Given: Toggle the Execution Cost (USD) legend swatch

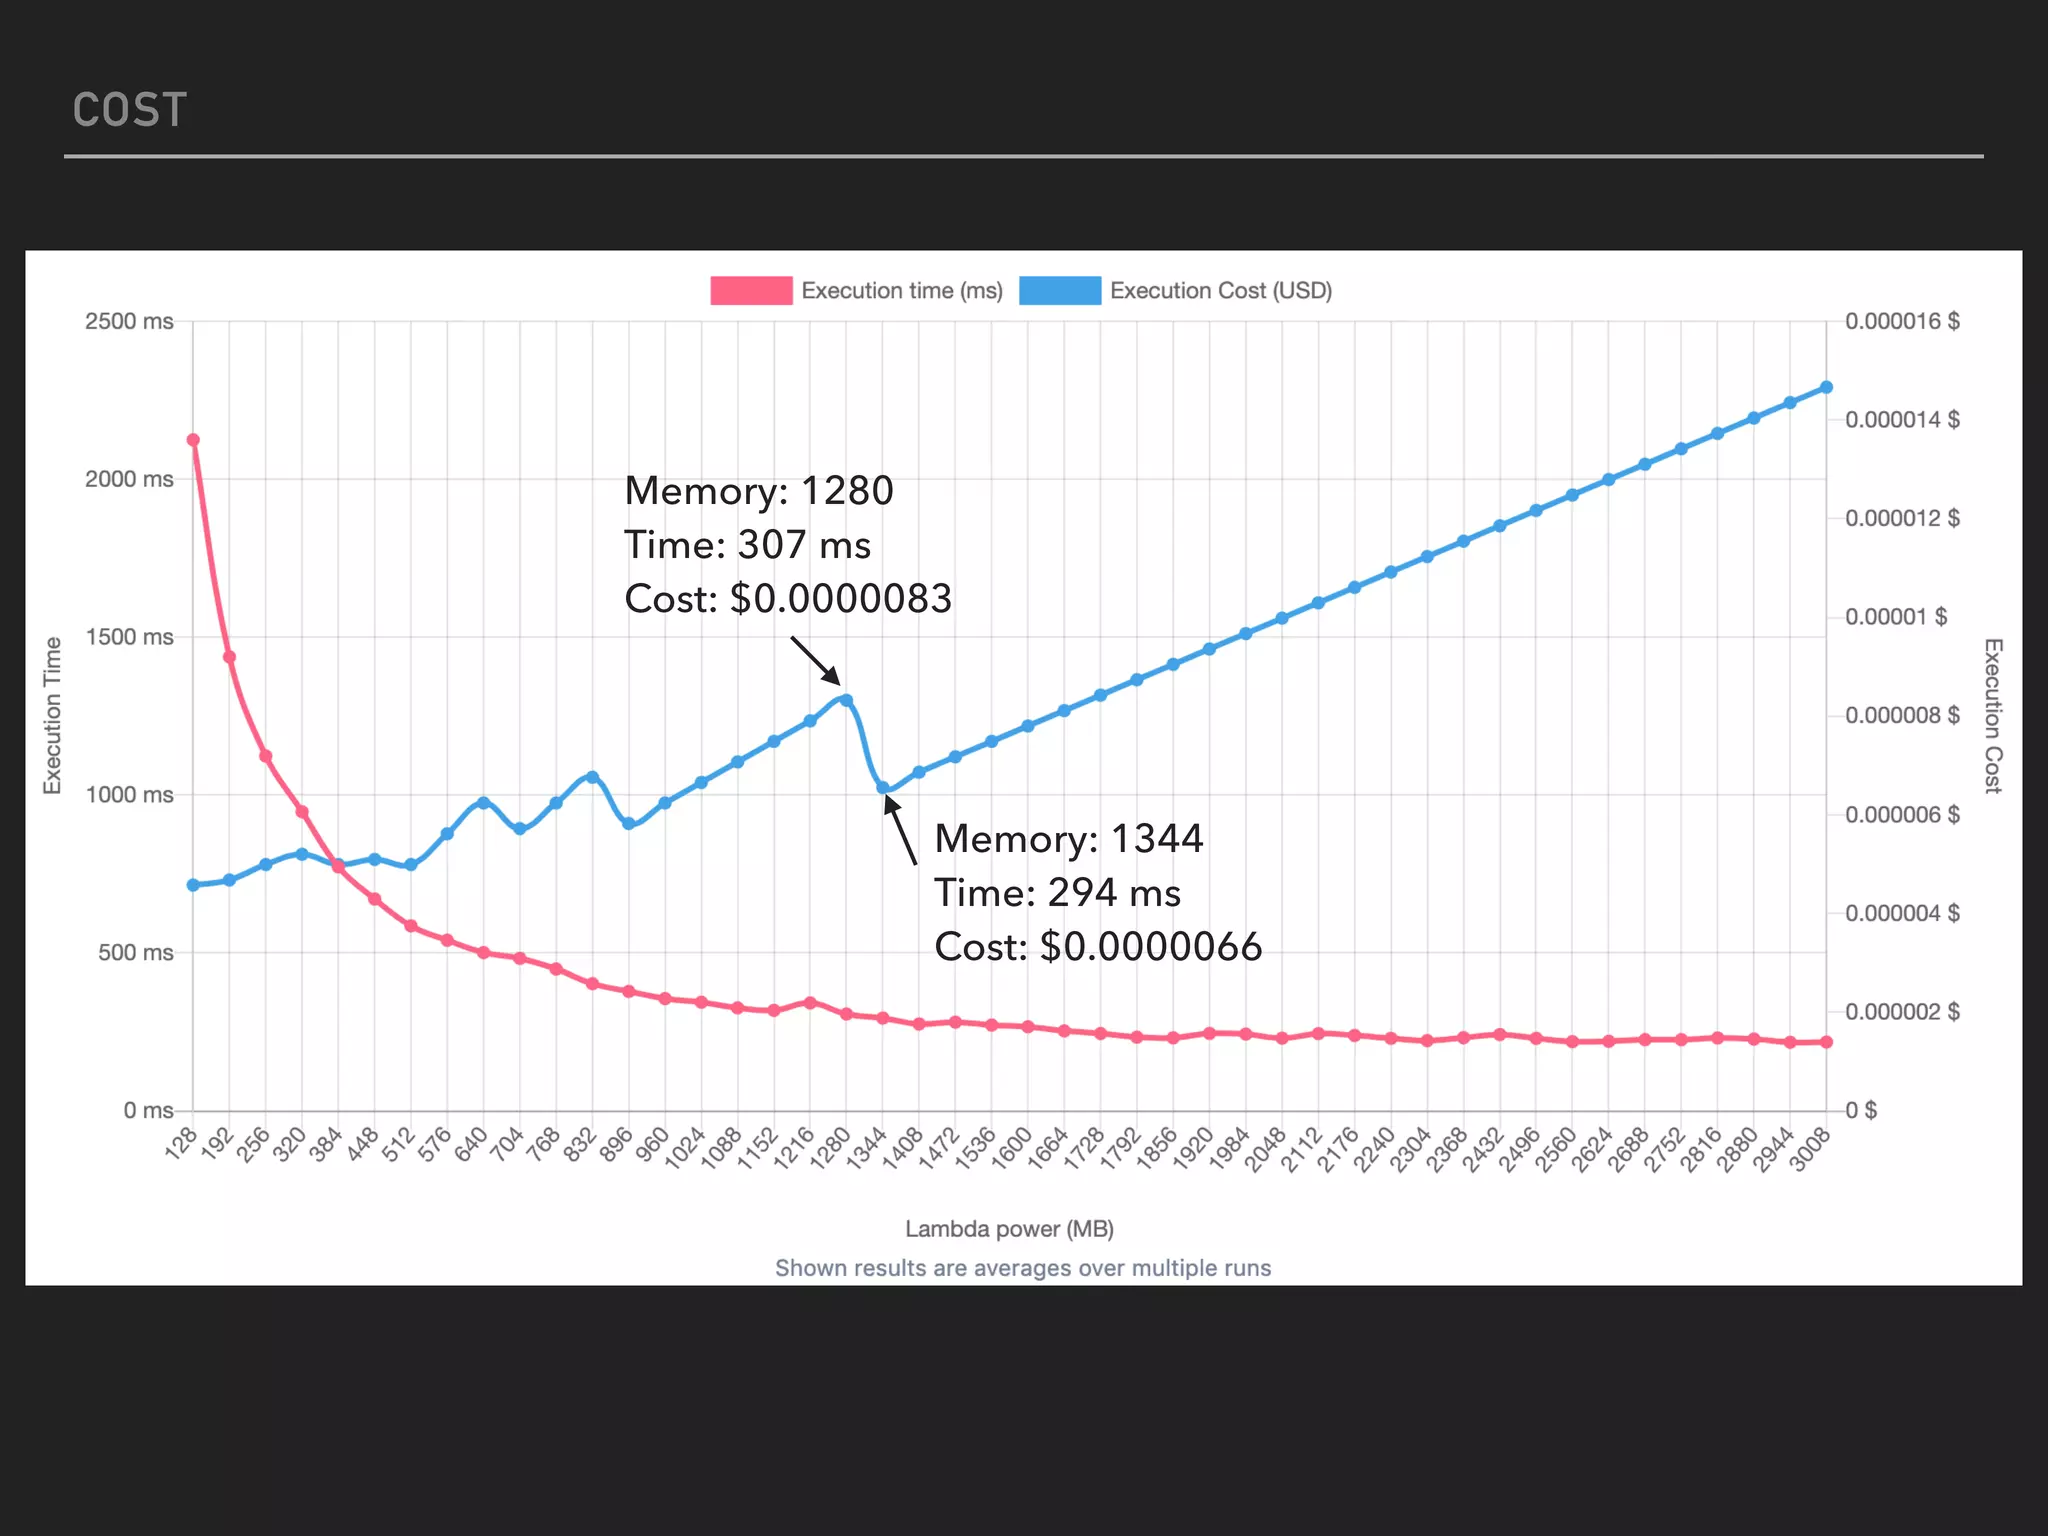Looking at the screenshot, I should click(1060, 291).
